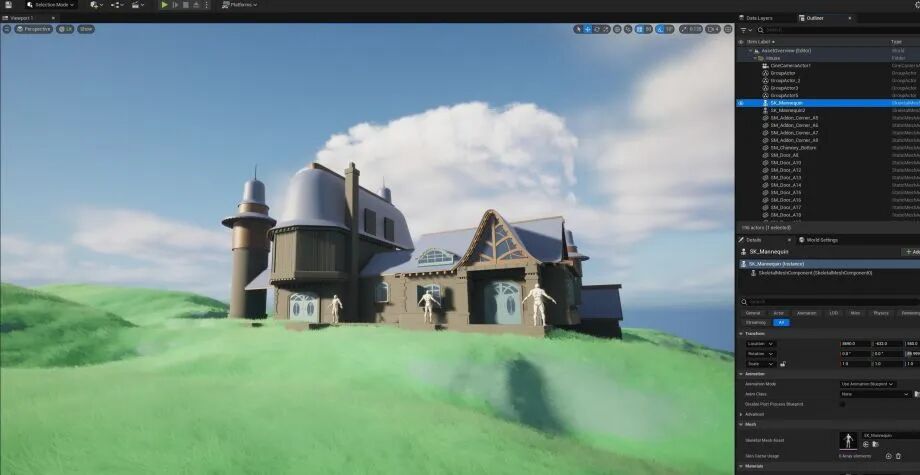
Task: Collapse the Transform section
Action: [741, 334]
